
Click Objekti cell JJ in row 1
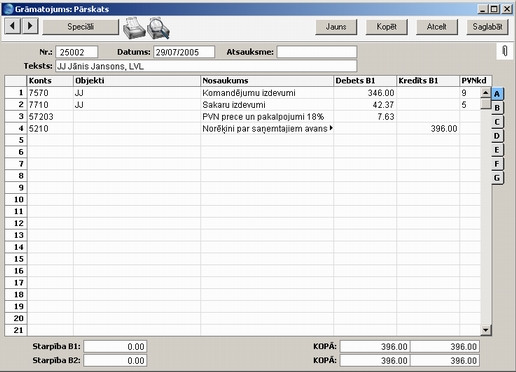pyautogui.click(x=137, y=93)
